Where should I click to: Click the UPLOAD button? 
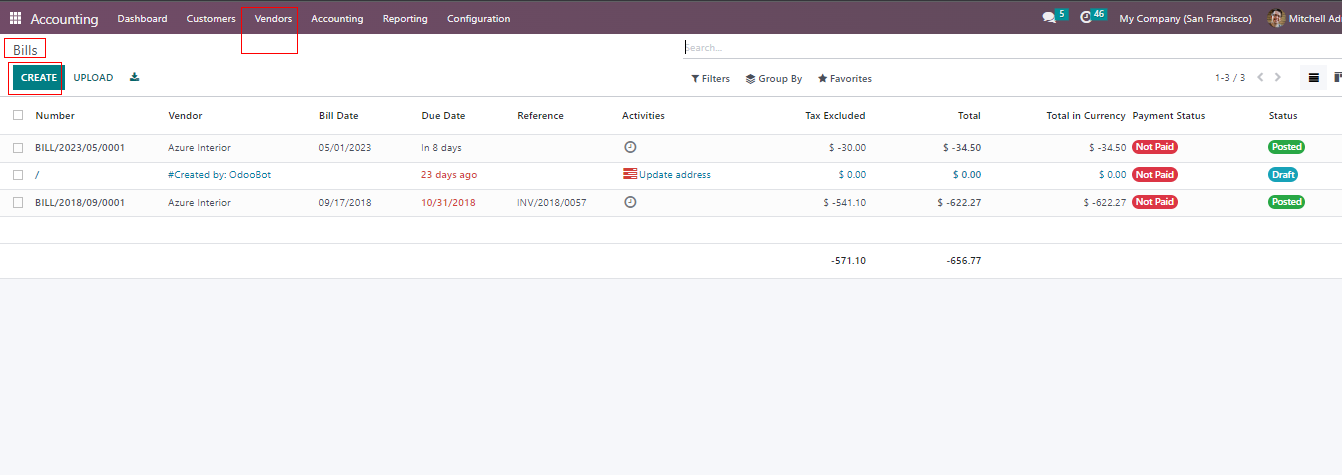tap(93, 78)
